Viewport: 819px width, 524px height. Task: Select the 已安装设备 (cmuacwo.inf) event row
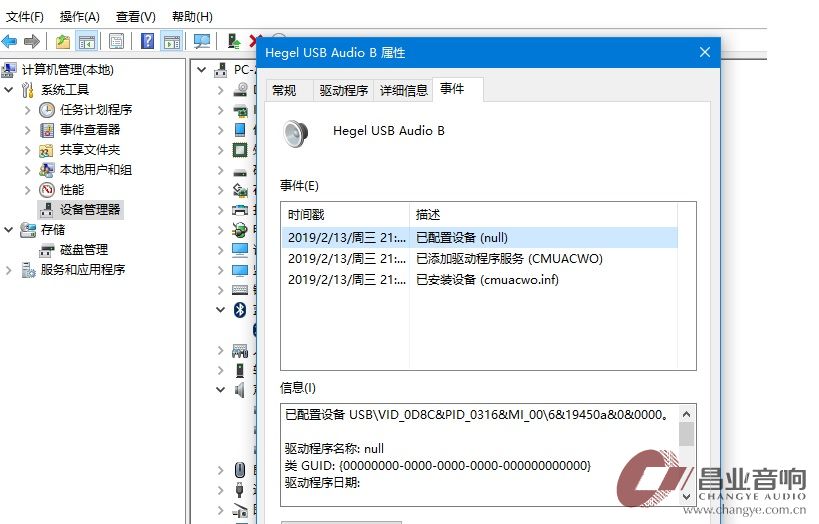[479, 280]
